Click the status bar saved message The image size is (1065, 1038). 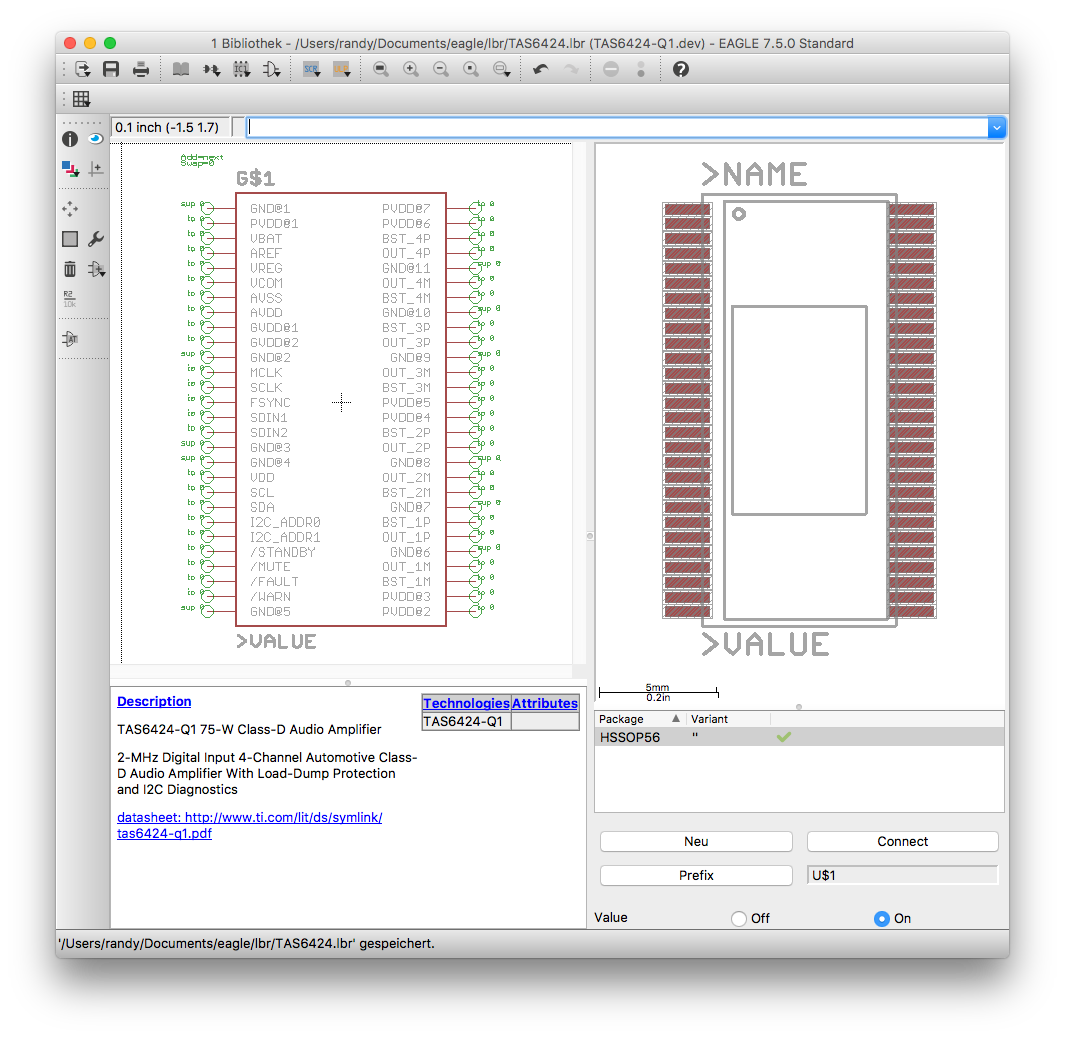pyautogui.click(x=246, y=944)
